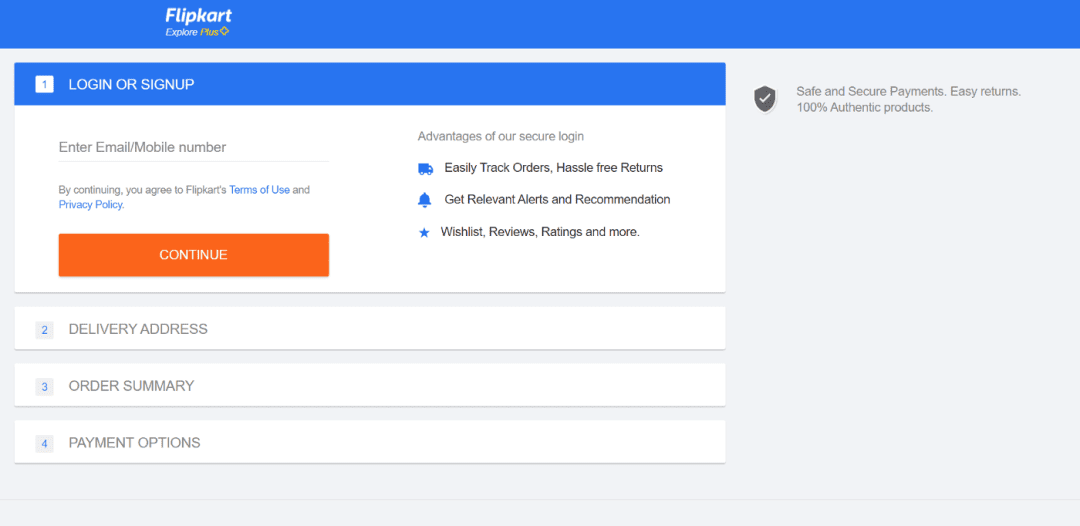Click the Flipkart logo in header
The width and height of the screenshot is (1080, 526).
[x=198, y=16]
